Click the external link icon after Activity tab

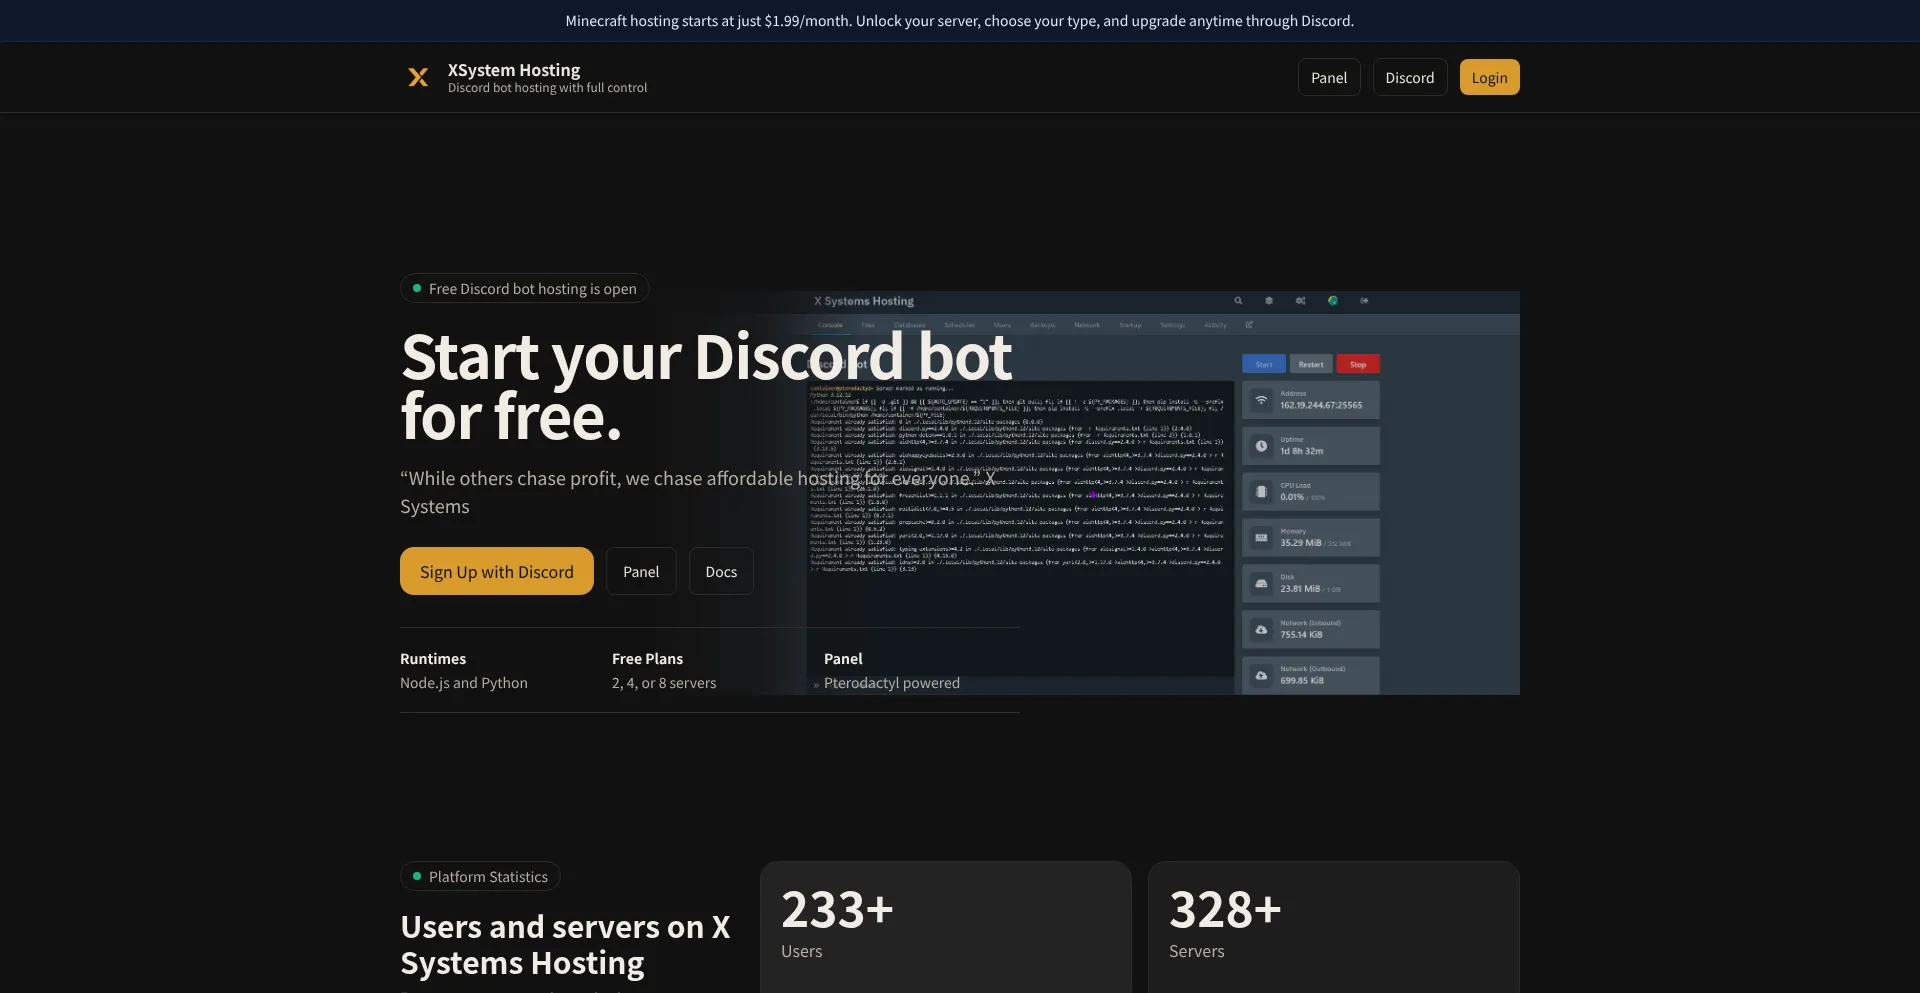[1249, 325]
